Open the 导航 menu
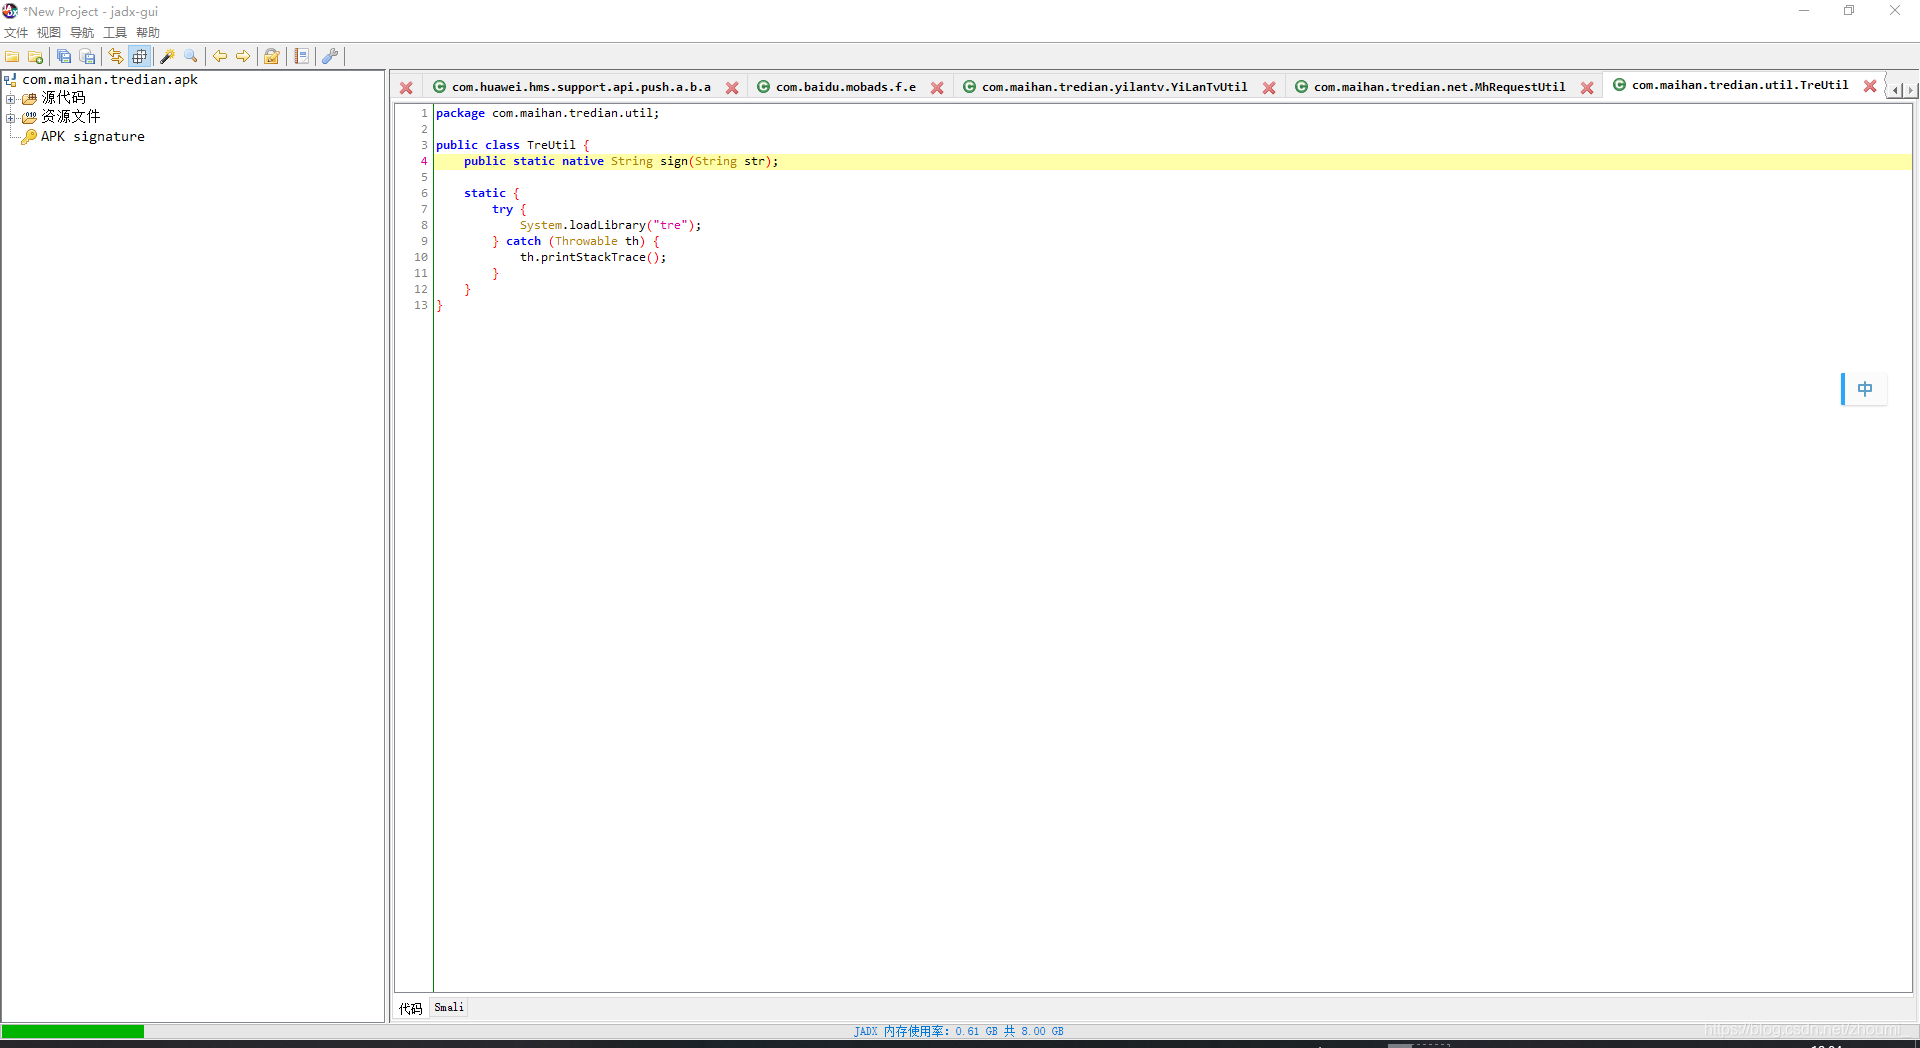Screen dimensions: 1920x1048 click(x=82, y=33)
